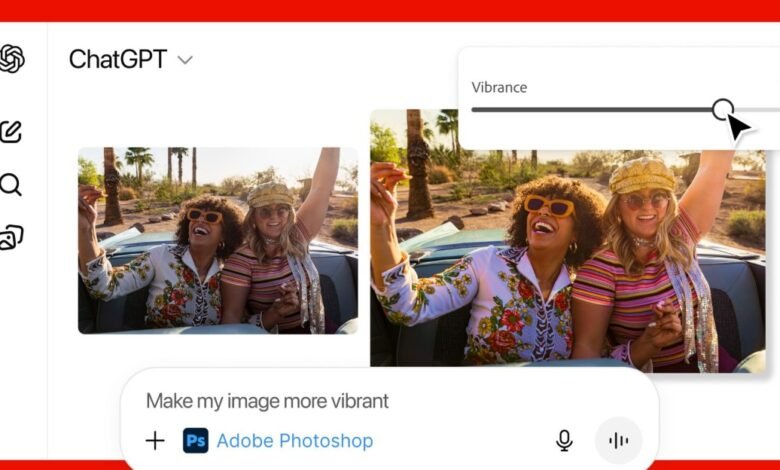Viewport: 780px width, 470px height.
Task: Click the ChatGPT title text
Action: click(118, 59)
